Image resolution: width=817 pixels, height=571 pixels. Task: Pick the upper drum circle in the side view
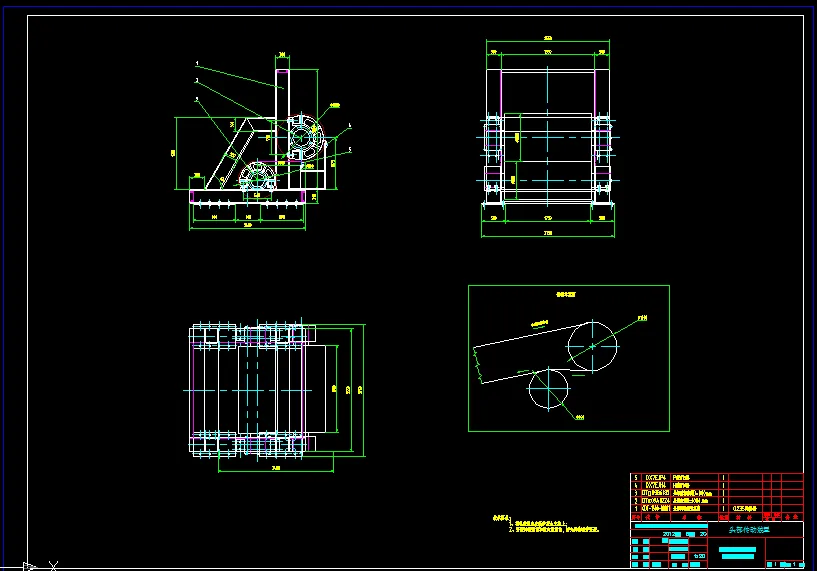point(302,138)
